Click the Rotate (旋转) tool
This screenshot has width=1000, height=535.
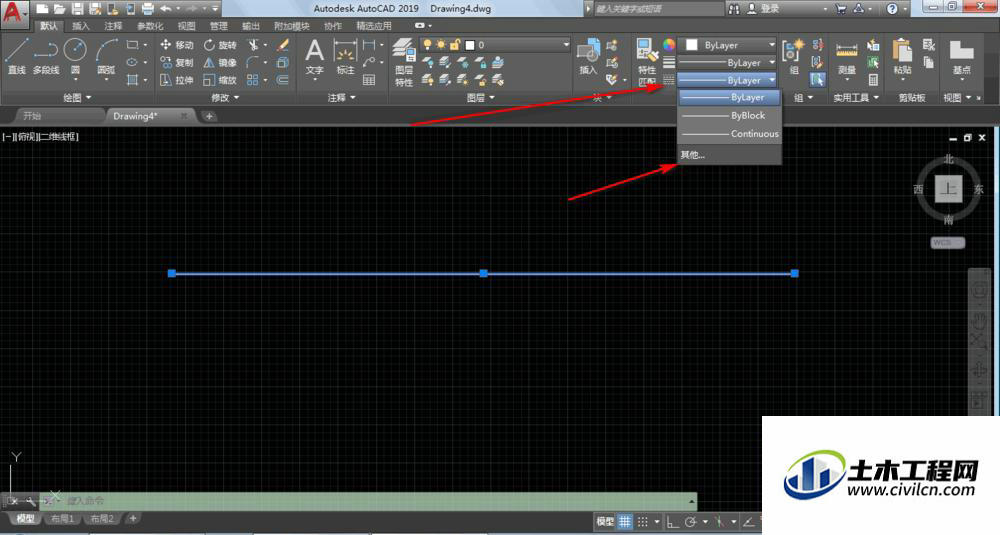[219, 45]
